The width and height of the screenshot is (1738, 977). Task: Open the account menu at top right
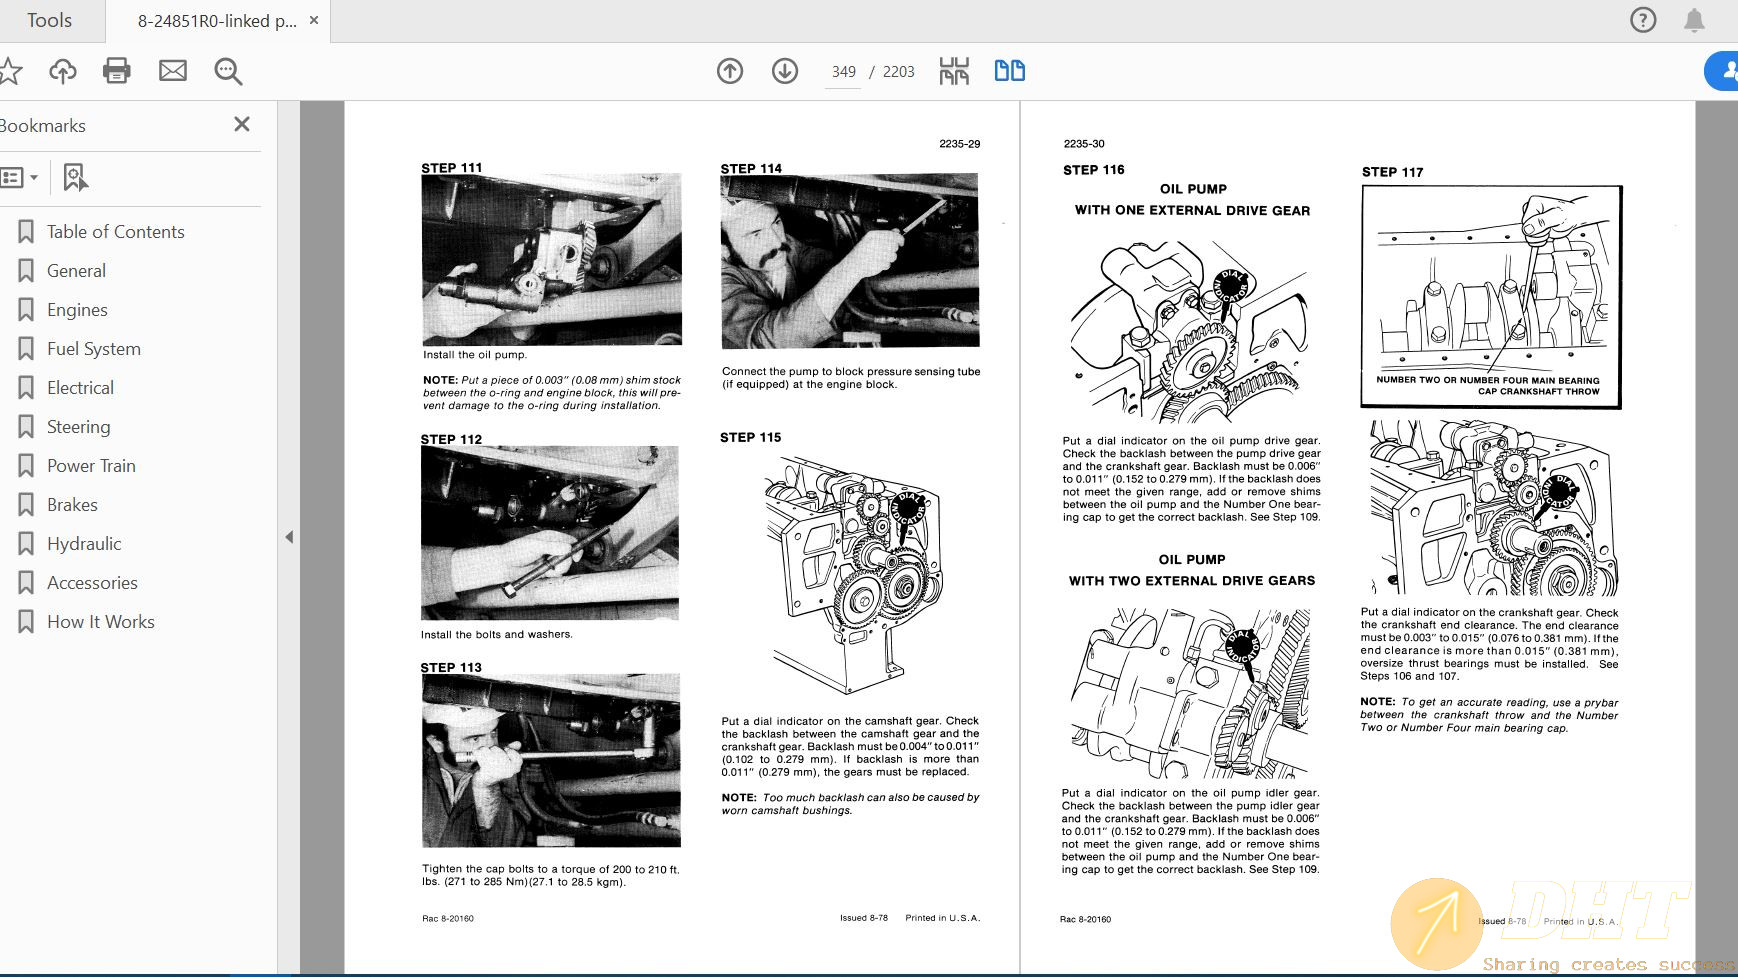click(1729, 71)
